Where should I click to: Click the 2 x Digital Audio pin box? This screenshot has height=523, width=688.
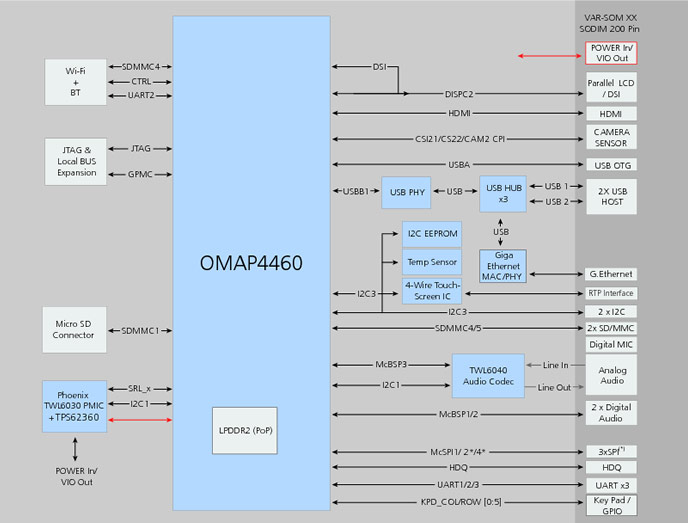point(611,413)
